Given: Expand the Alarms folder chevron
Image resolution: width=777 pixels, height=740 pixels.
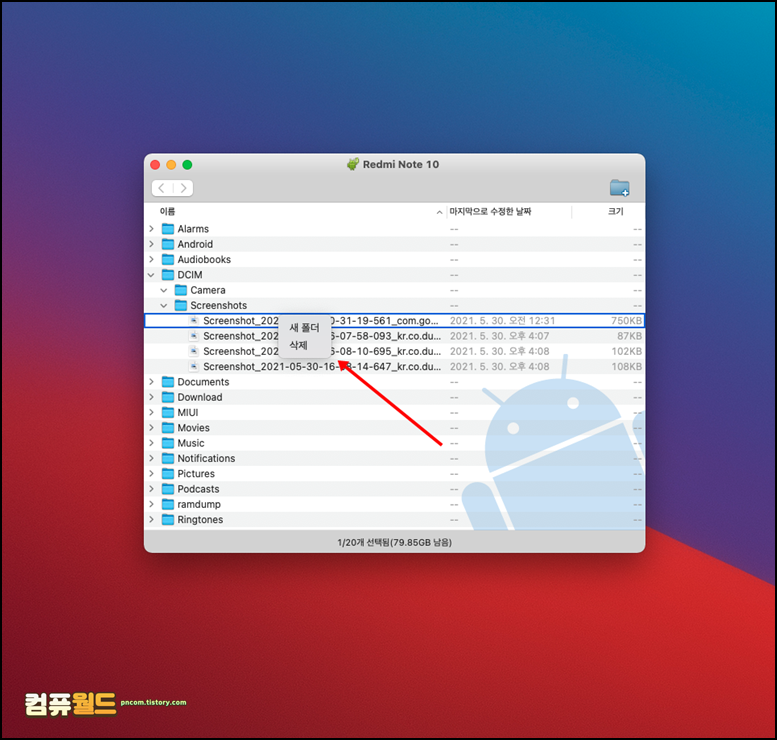Looking at the screenshot, I should click(152, 229).
